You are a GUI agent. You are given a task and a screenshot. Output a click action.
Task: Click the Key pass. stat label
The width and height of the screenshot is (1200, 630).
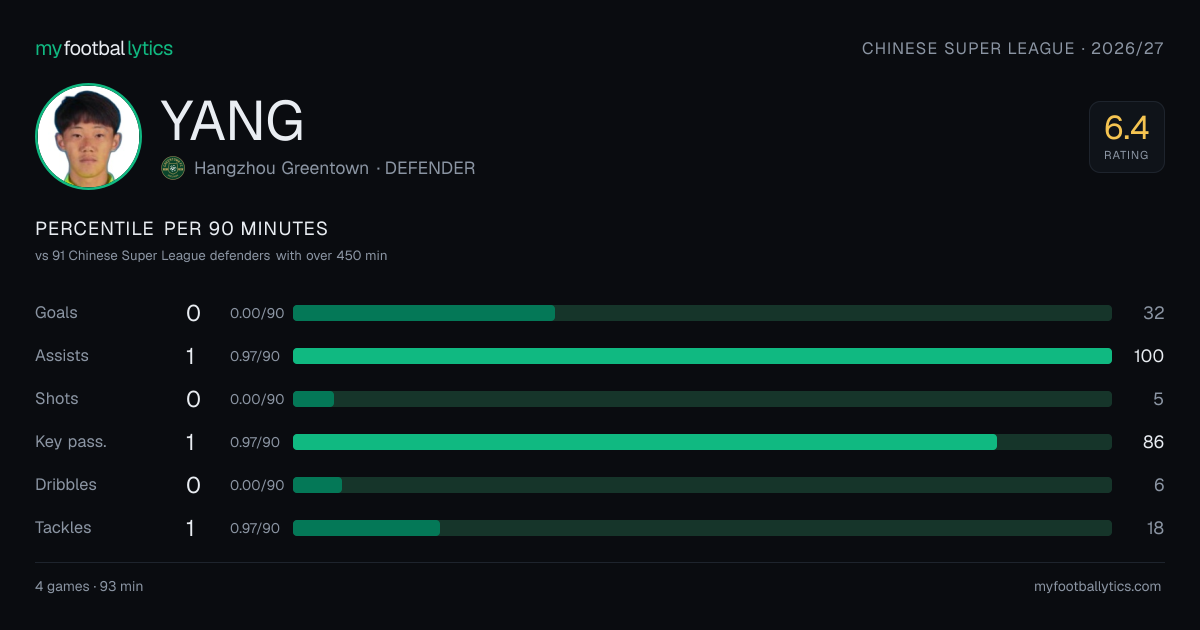click(x=71, y=442)
